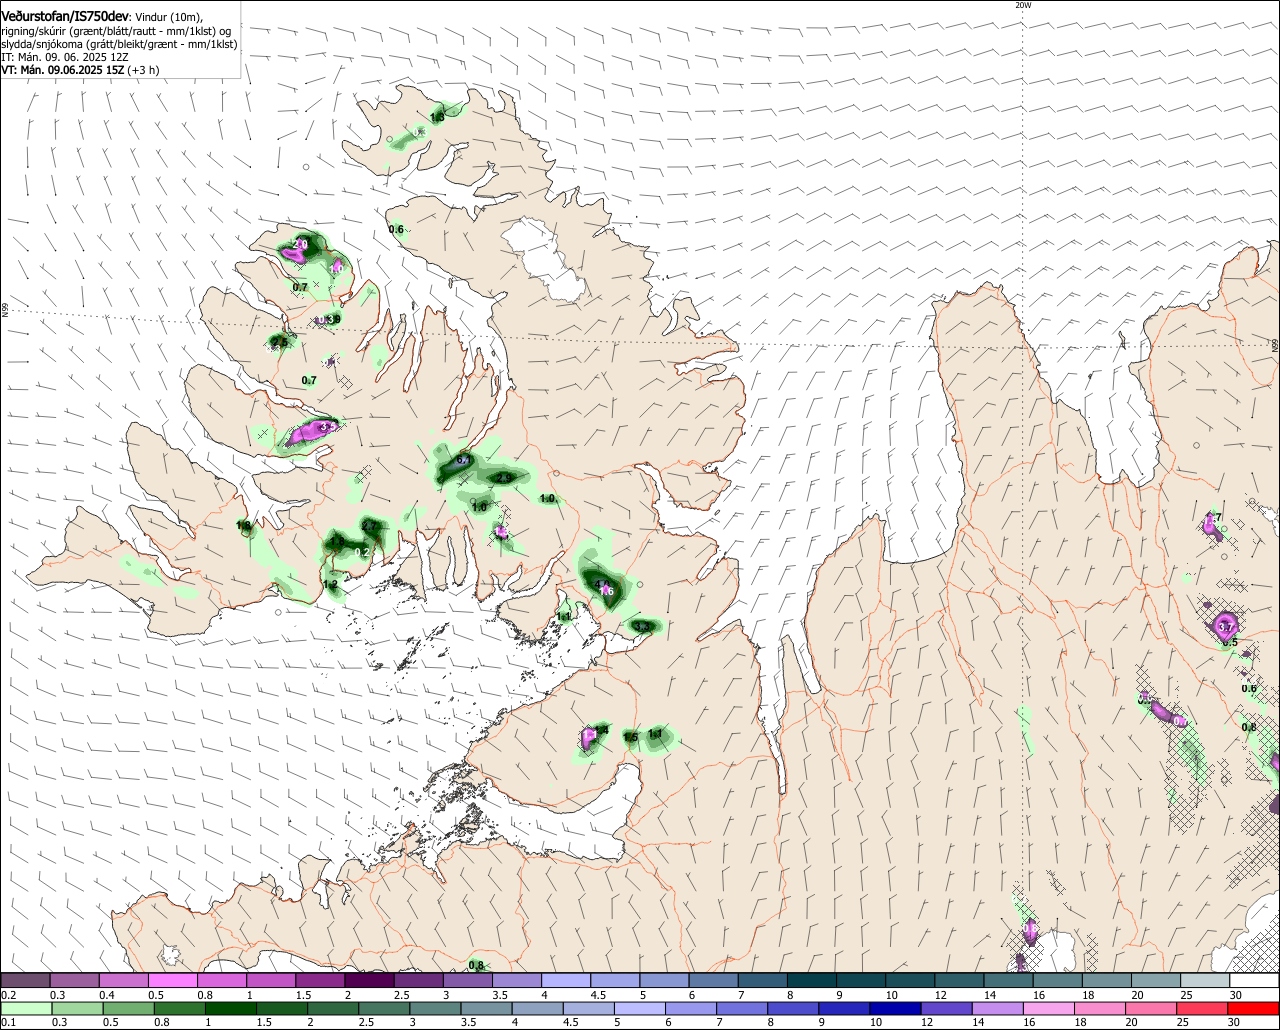Select the darkest purple swatch at snow legend 2

click(369, 980)
